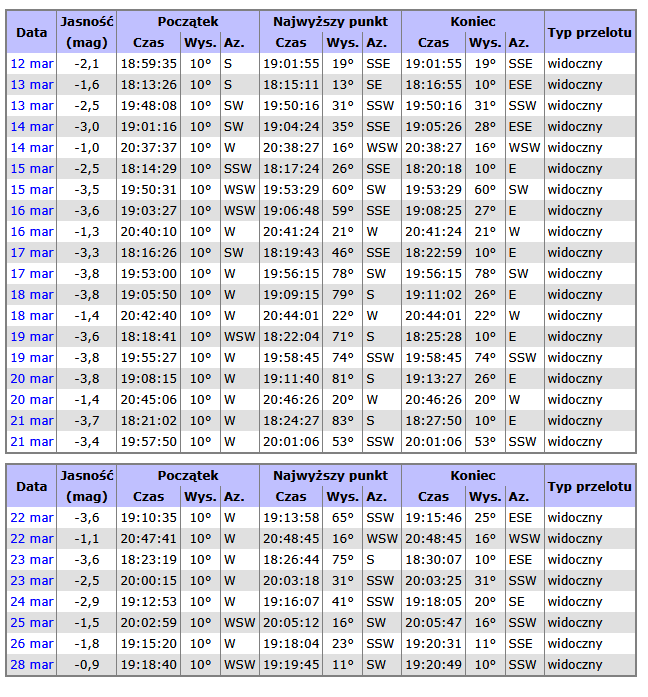Open 13 mar pass starting at 18:13:26

pyautogui.click(x=32, y=84)
